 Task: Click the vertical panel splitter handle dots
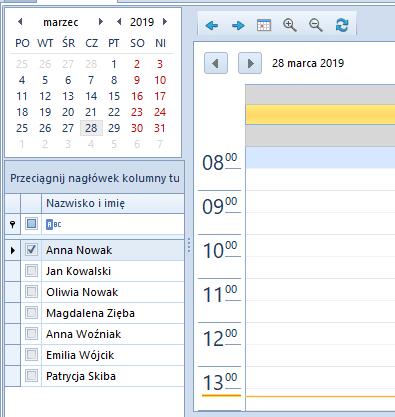pyautogui.click(x=189, y=245)
